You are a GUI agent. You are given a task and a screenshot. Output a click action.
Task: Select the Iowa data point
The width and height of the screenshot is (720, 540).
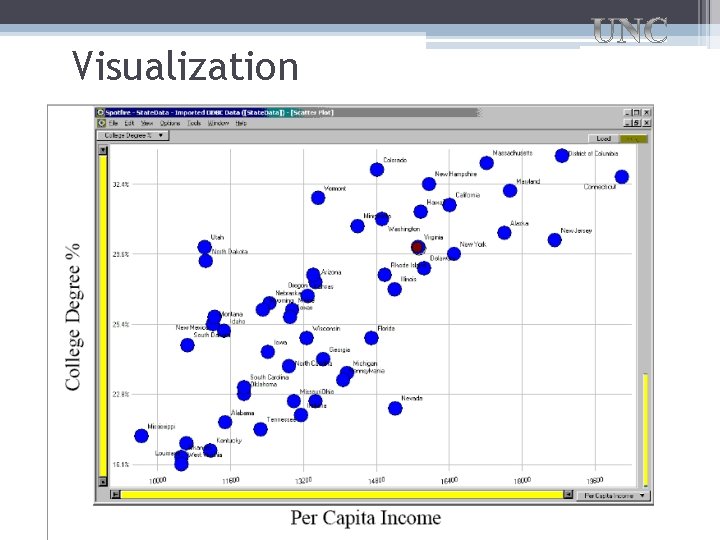point(268,352)
